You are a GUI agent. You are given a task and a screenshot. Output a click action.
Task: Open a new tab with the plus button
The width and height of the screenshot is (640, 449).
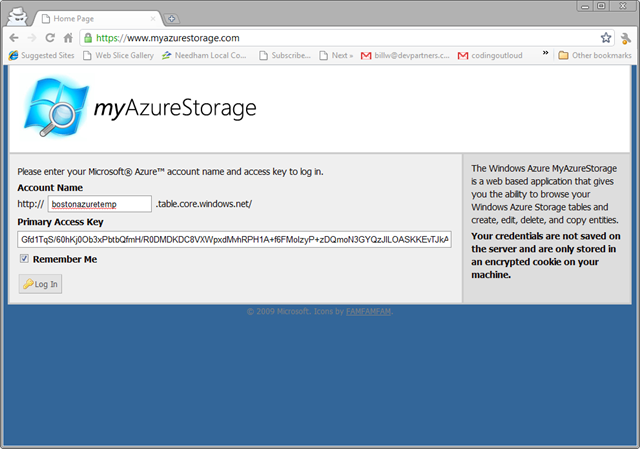tap(172, 19)
